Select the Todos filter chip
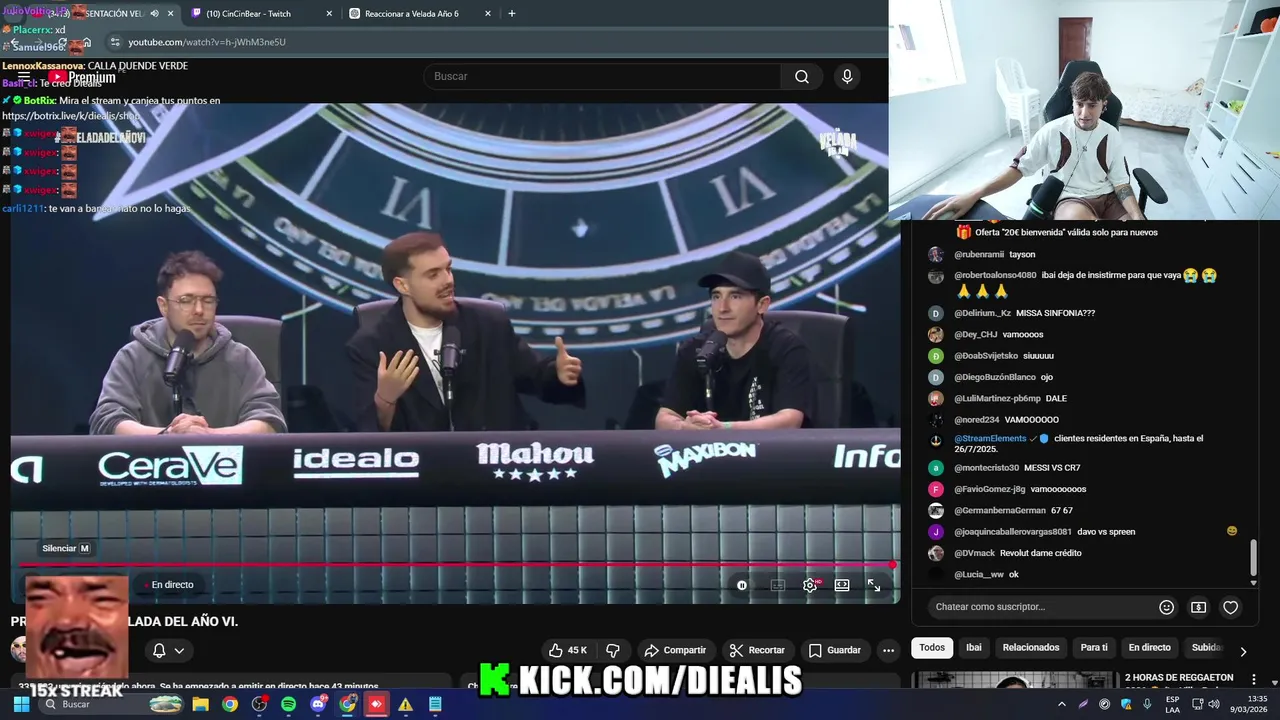This screenshot has height=720, width=1280. [x=932, y=647]
